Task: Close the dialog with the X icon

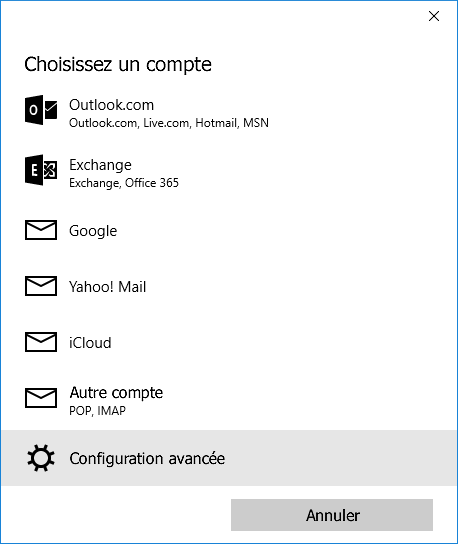Action: (x=434, y=16)
